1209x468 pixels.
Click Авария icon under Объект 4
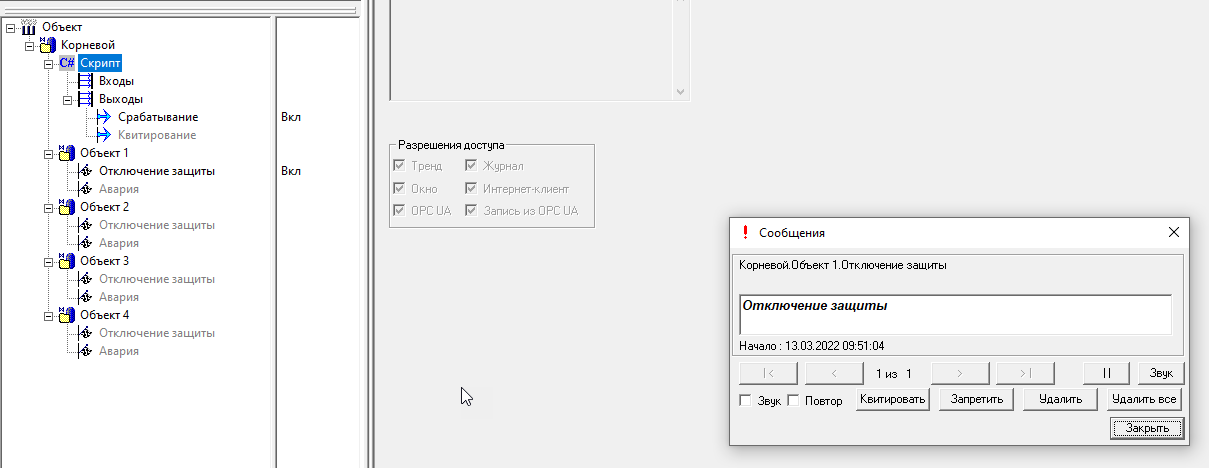click(x=86, y=351)
